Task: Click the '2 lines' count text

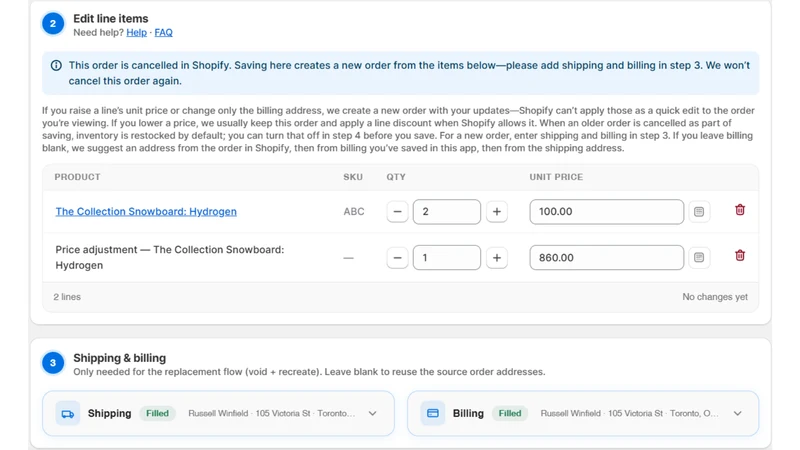Action: [x=67, y=297]
